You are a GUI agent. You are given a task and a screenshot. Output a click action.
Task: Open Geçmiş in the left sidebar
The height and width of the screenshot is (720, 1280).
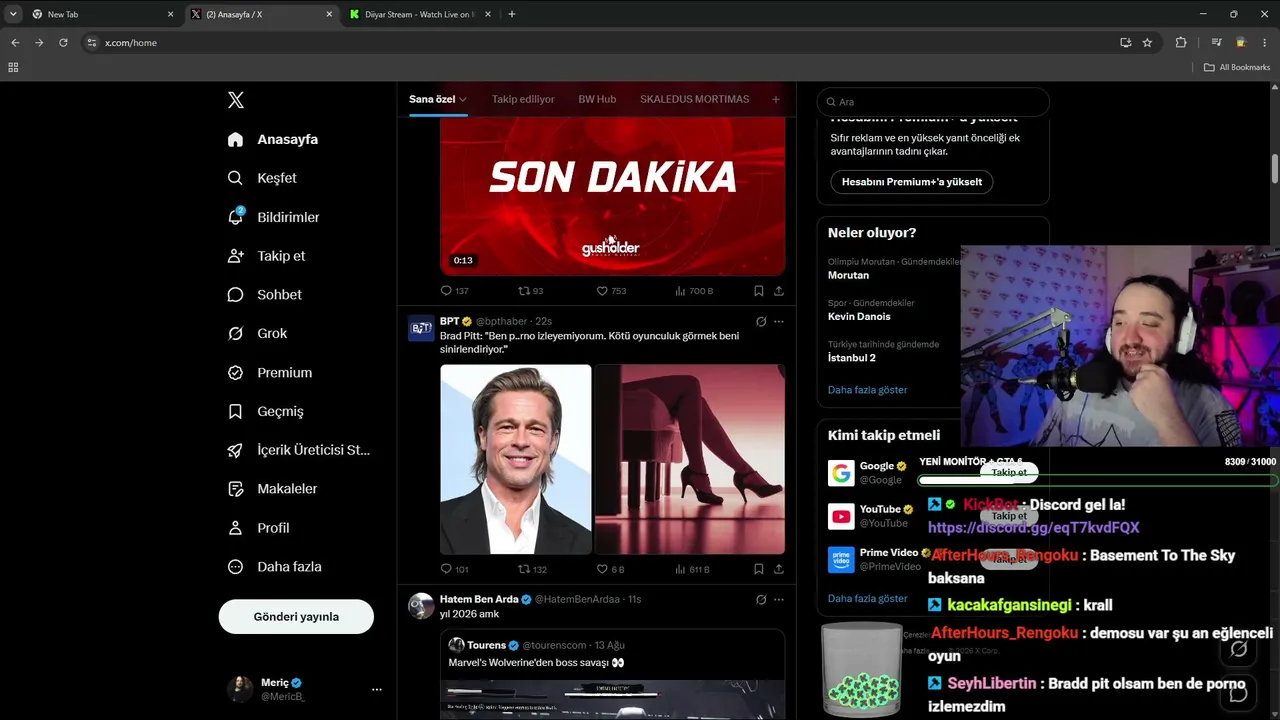tap(265, 411)
